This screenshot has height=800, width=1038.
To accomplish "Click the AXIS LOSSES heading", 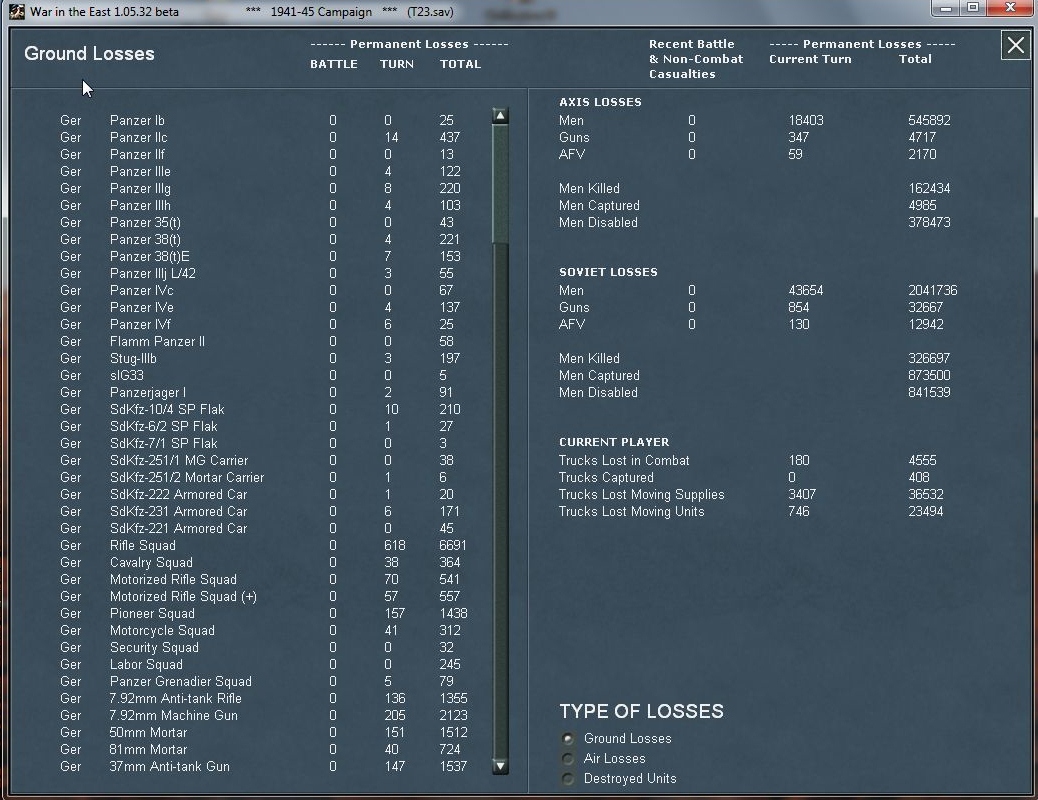I will tap(600, 102).
